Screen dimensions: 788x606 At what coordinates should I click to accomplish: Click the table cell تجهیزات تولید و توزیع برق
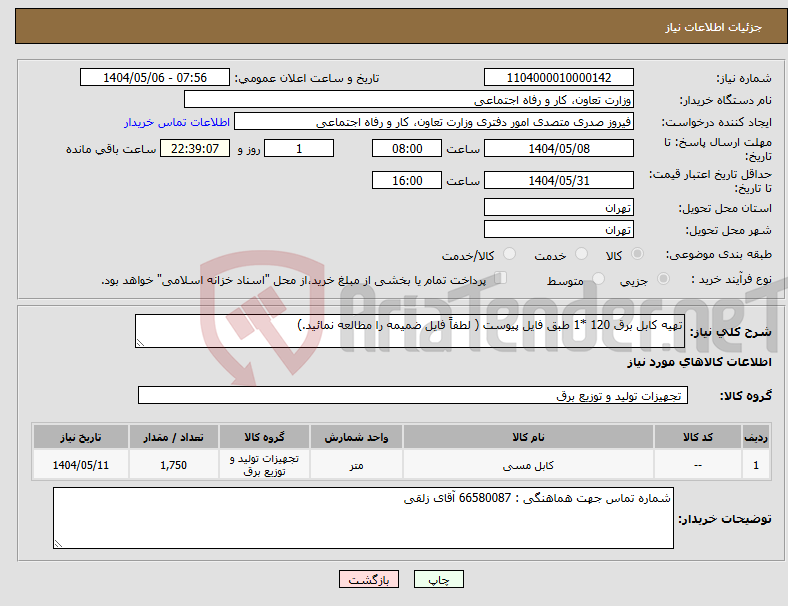pyautogui.click(x=264, y=465)
